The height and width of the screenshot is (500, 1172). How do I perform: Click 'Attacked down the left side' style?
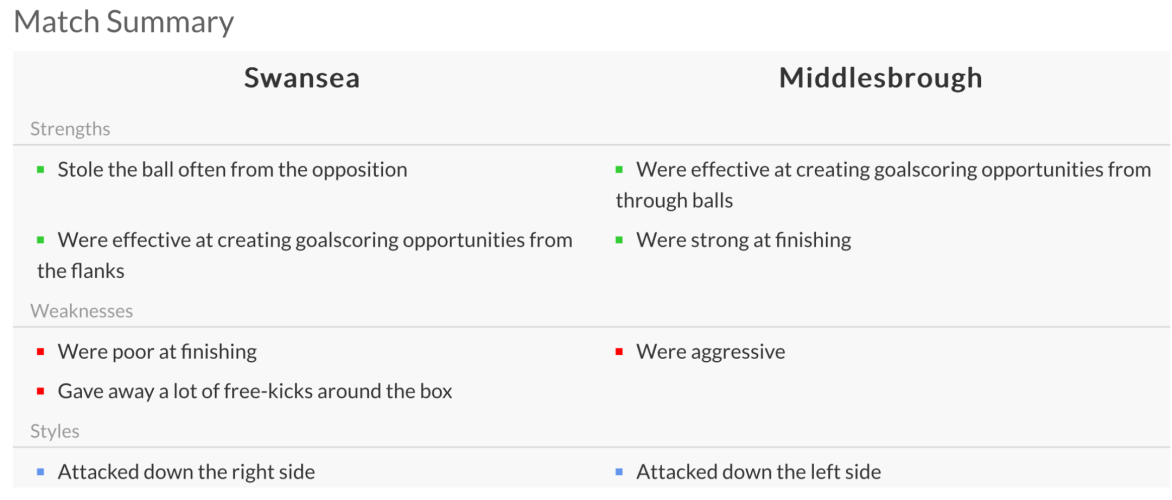(x=758, y=472)
